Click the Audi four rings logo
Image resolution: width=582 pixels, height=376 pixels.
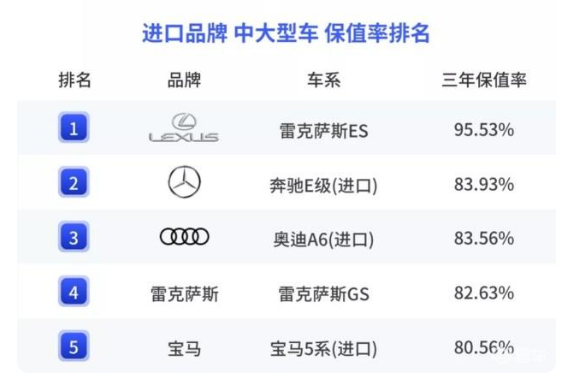coord(184,236)
